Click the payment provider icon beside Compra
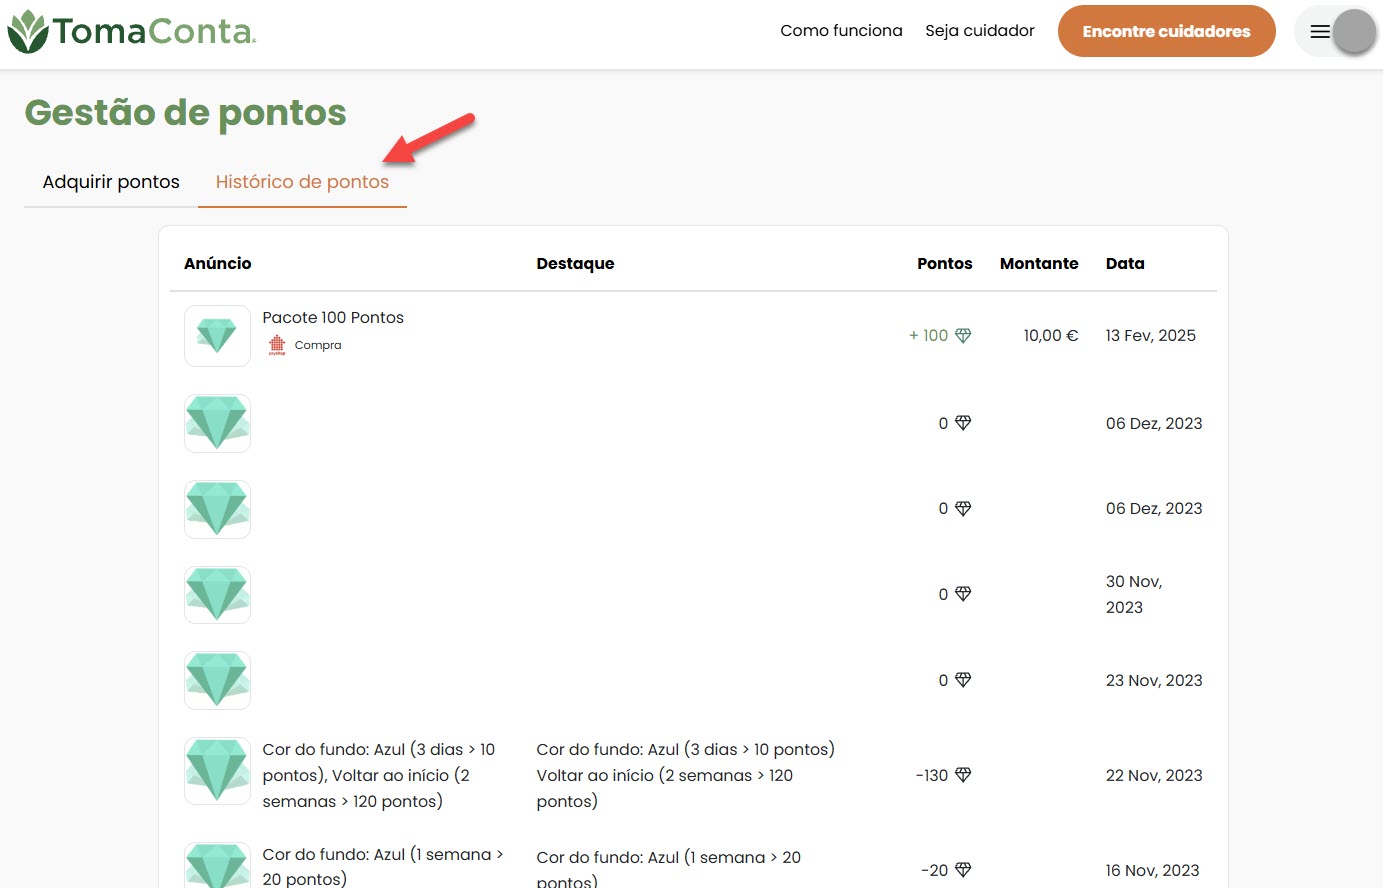 click(277, 345)
